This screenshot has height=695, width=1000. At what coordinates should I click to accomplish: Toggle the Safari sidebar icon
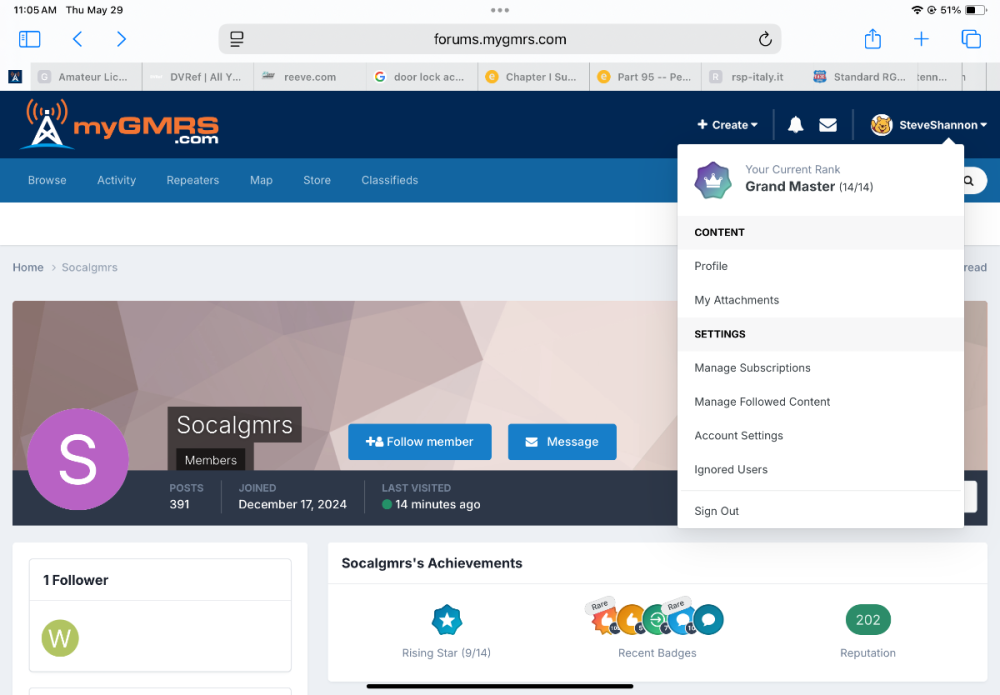(x=30, y=39)
